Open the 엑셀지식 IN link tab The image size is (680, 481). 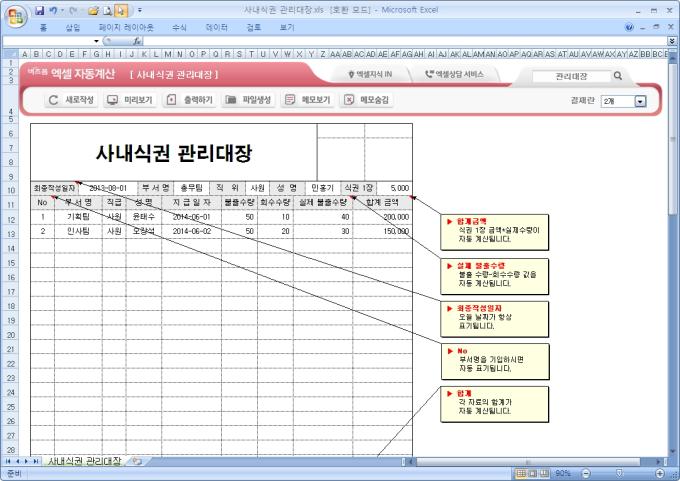click(x=370, y=75)
